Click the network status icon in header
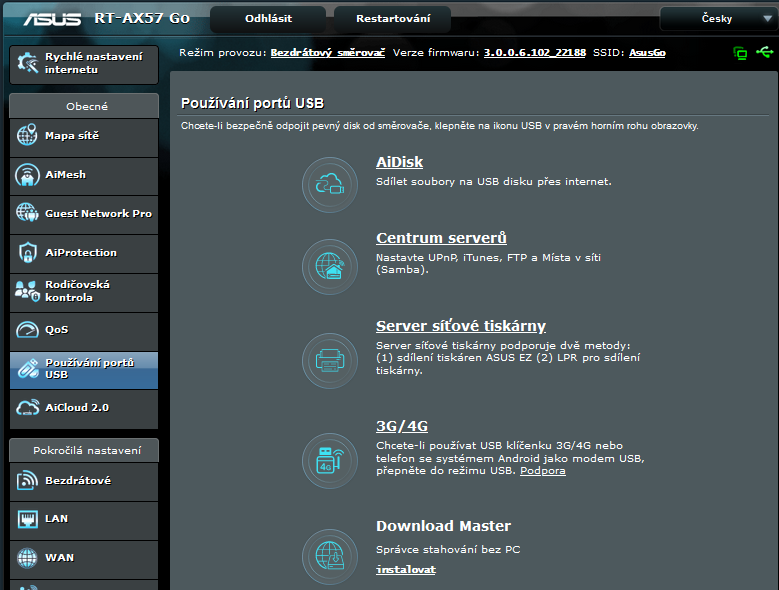The image size is (779, 590). click(740, 53)
